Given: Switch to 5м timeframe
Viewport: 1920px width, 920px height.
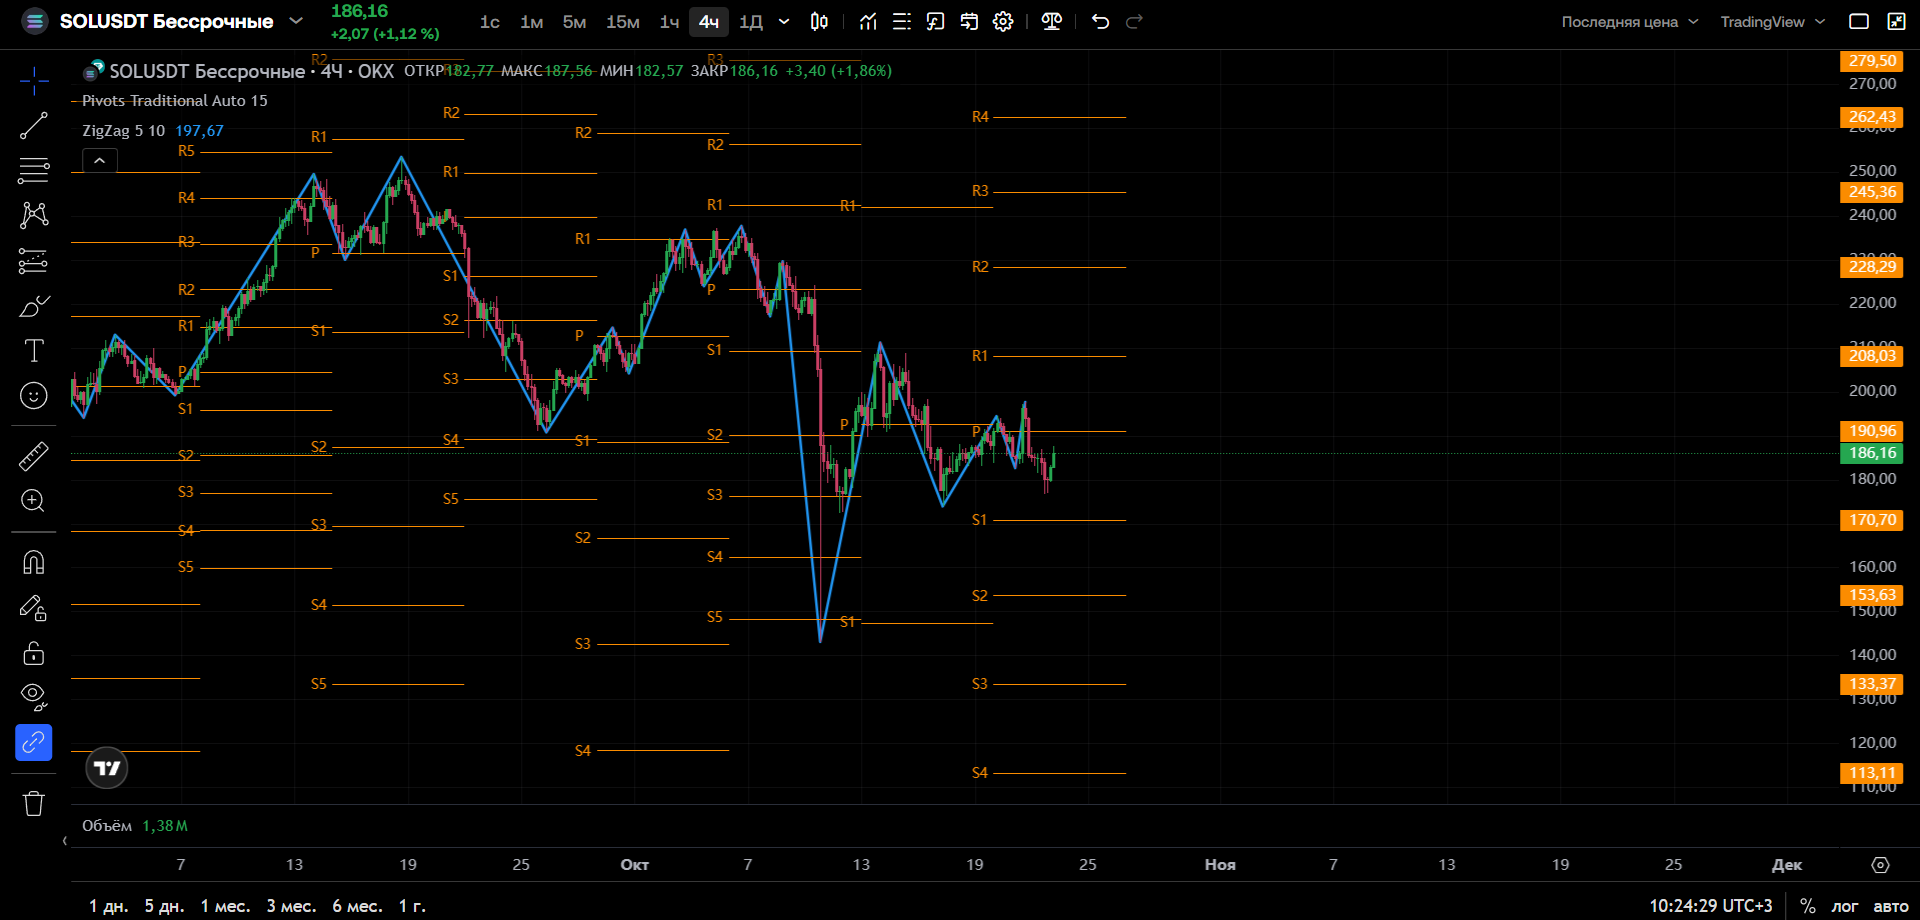Looking at the screenshot, I should (574, 22).
